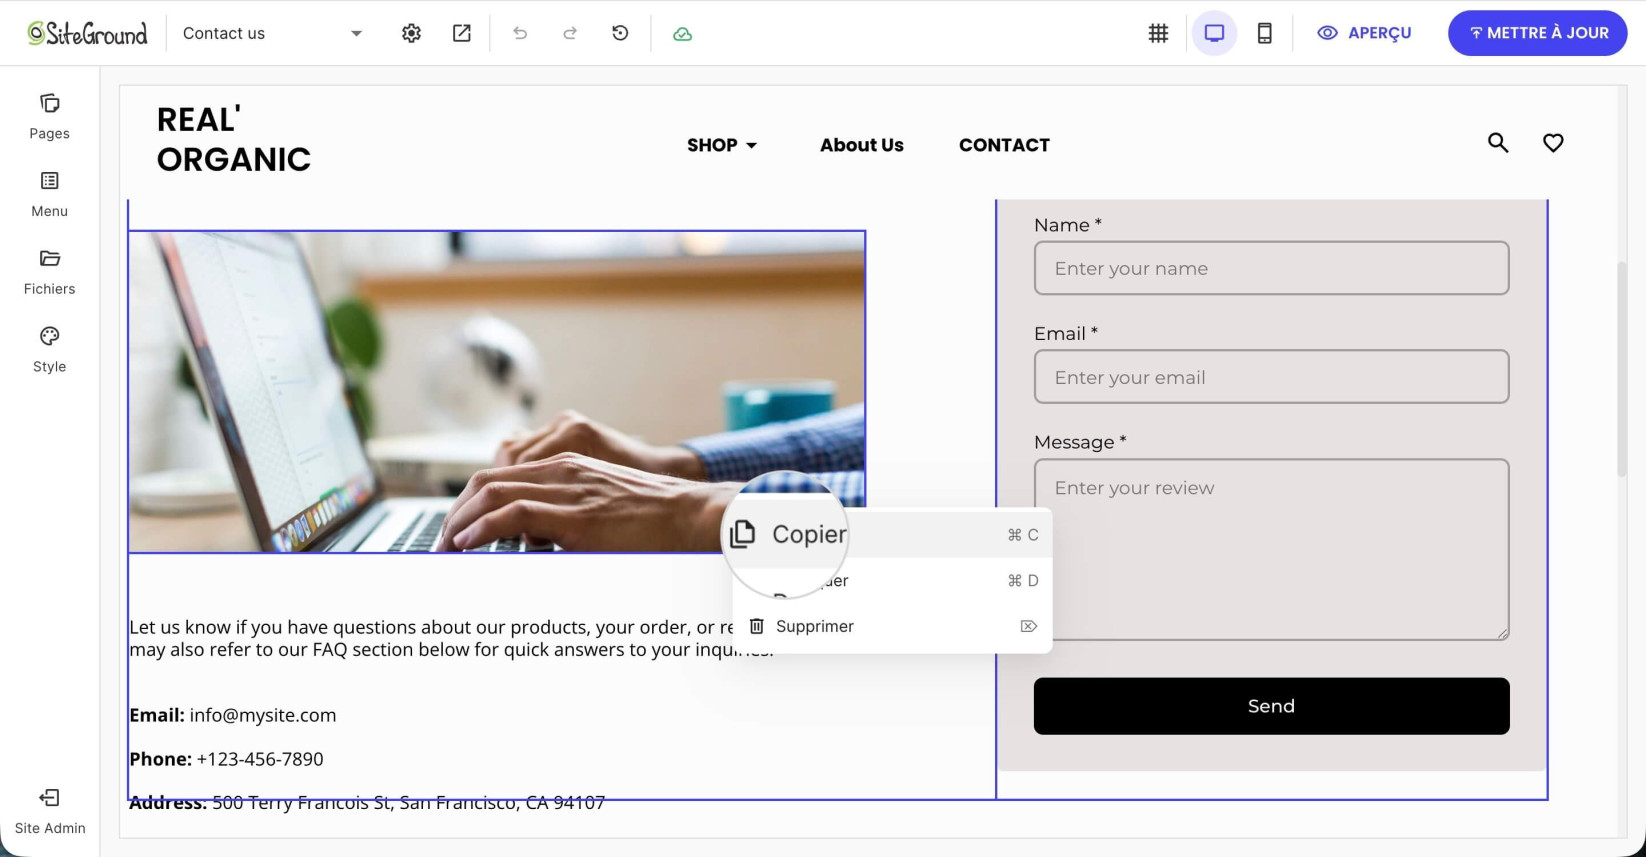Expand the SHOP menu arrow
Image resolution: width=1646 pixels, height=857 pixels.
[752, 146]
